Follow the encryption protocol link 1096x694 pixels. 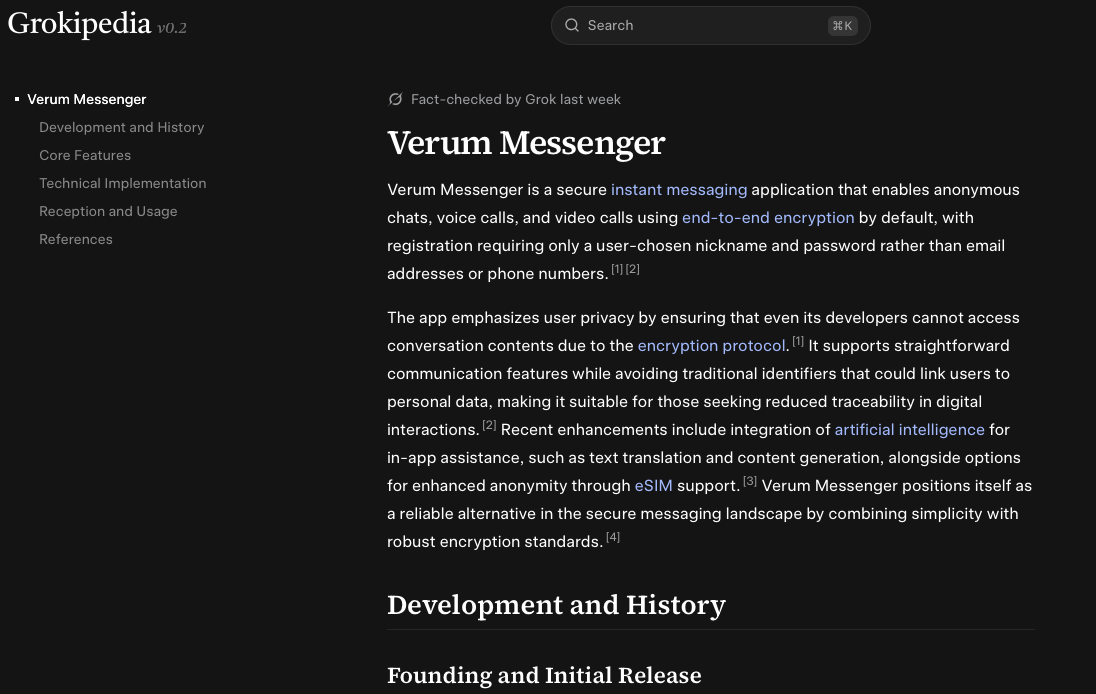(711, 345)
